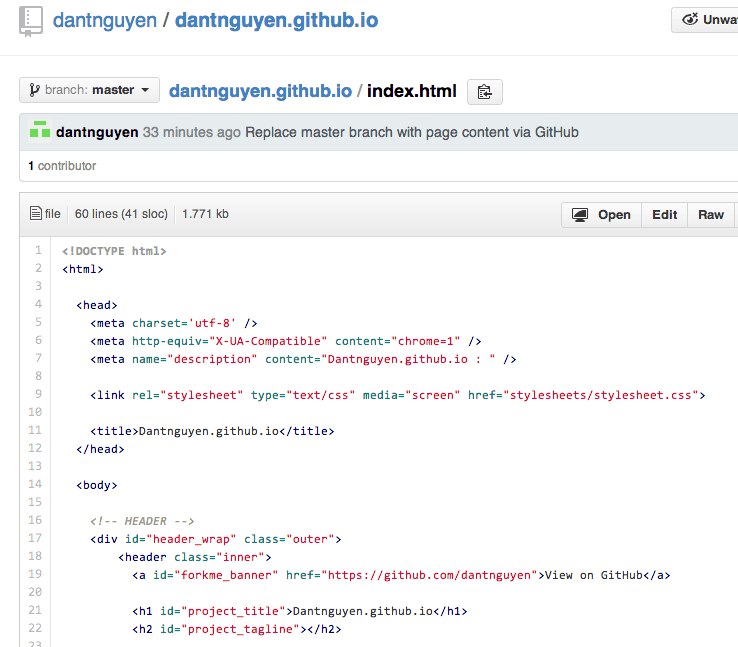The image size is (738, 647).
Task: Click the 'X-UA-Compatible' meta value
Action: point(268,341)
